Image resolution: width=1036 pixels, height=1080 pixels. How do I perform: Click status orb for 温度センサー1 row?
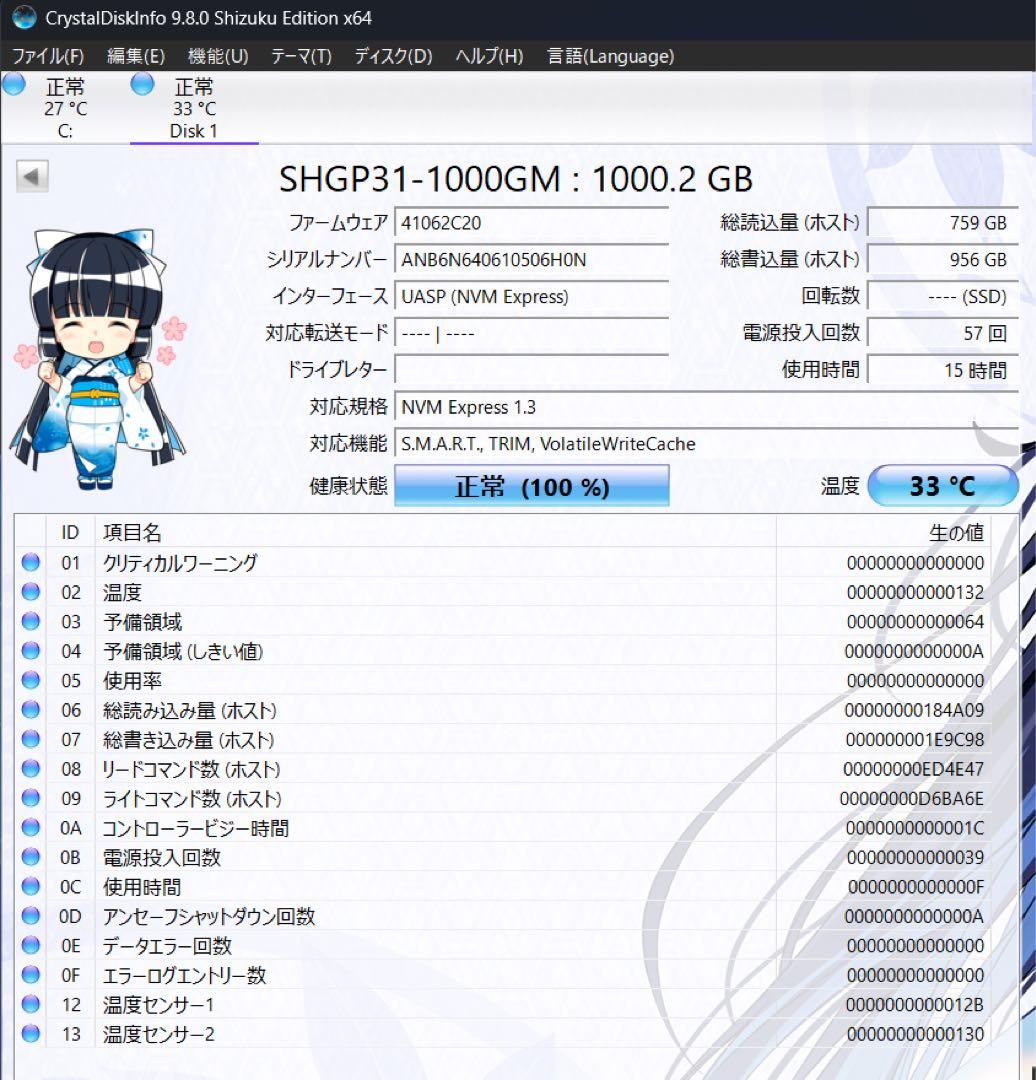coord(30,1004)
